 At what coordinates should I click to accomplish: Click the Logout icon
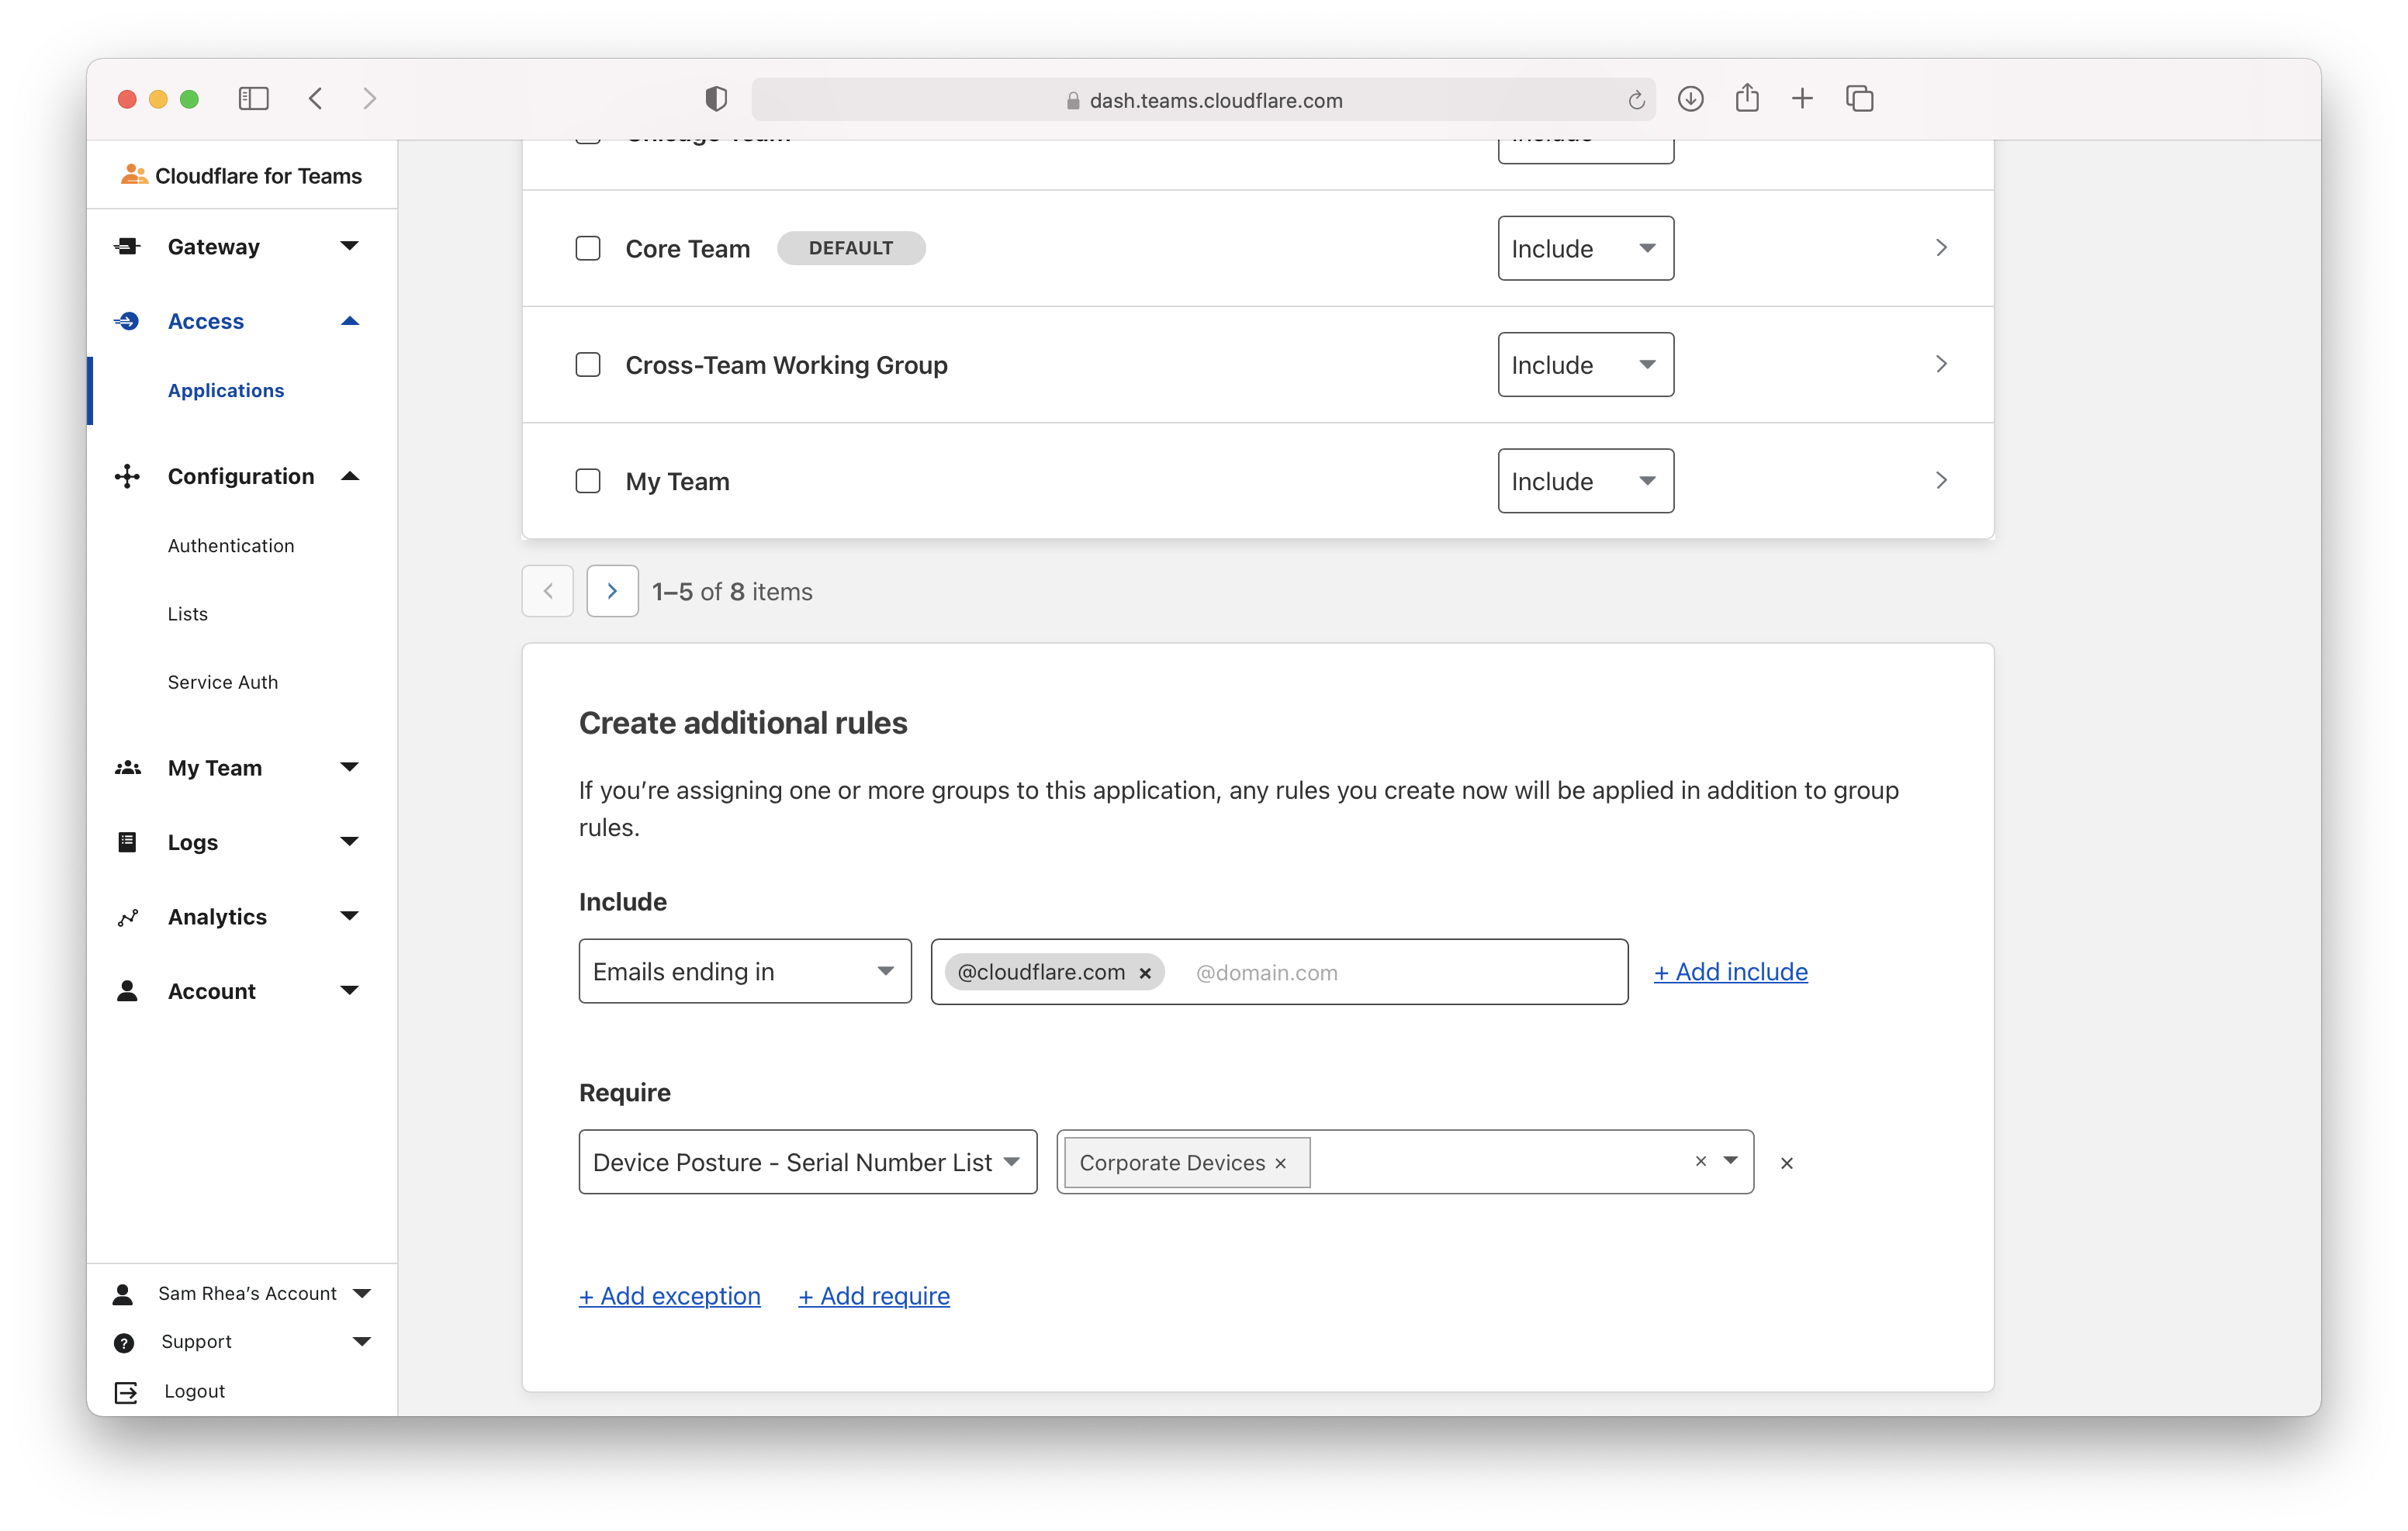click(126, 1391)
